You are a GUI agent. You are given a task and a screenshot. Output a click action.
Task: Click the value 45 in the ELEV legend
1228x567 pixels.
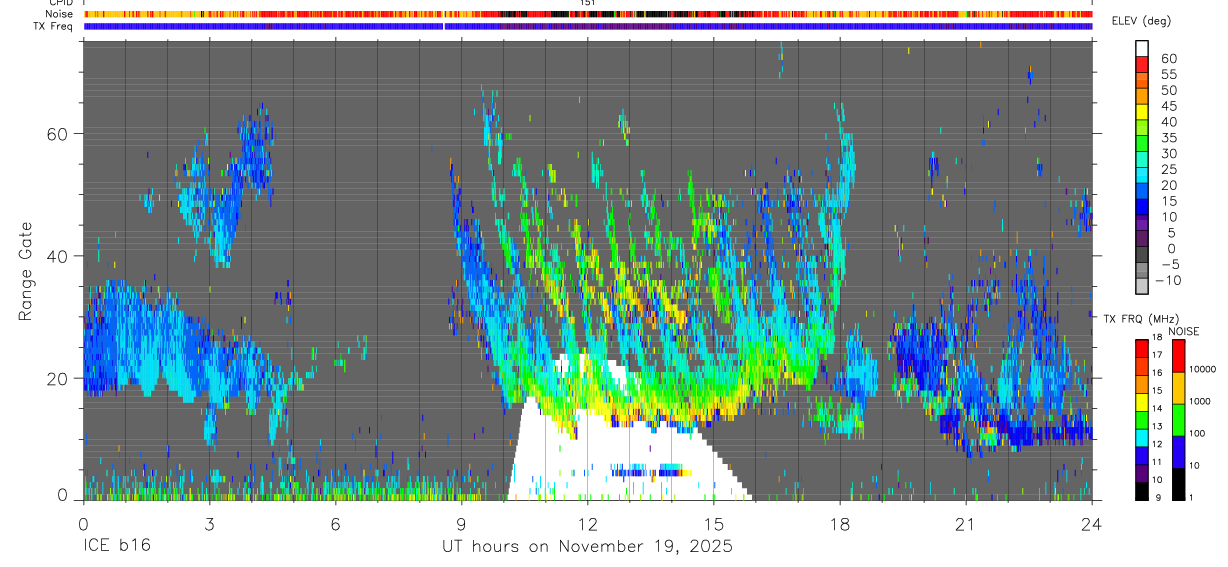point(1168,106)
